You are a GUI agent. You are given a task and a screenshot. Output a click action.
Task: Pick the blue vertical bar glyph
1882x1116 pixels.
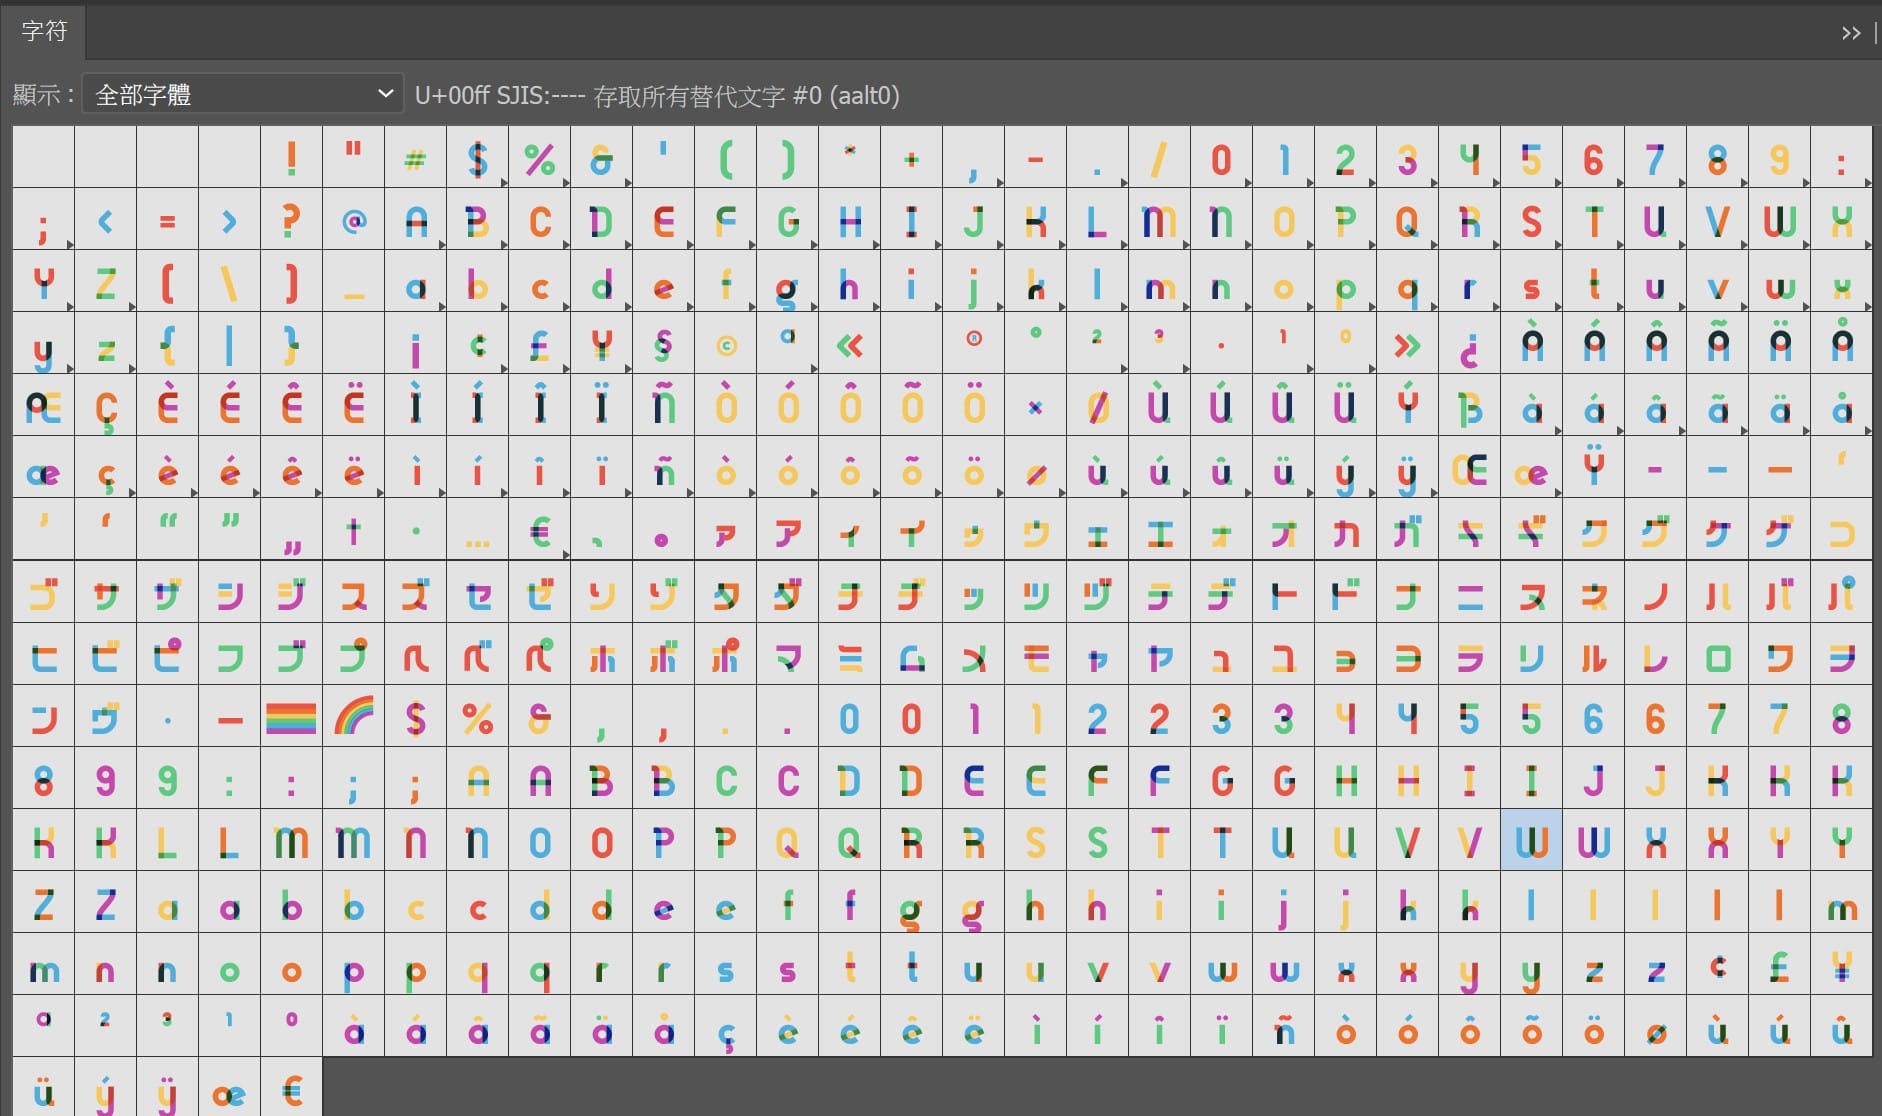(230, 344)
